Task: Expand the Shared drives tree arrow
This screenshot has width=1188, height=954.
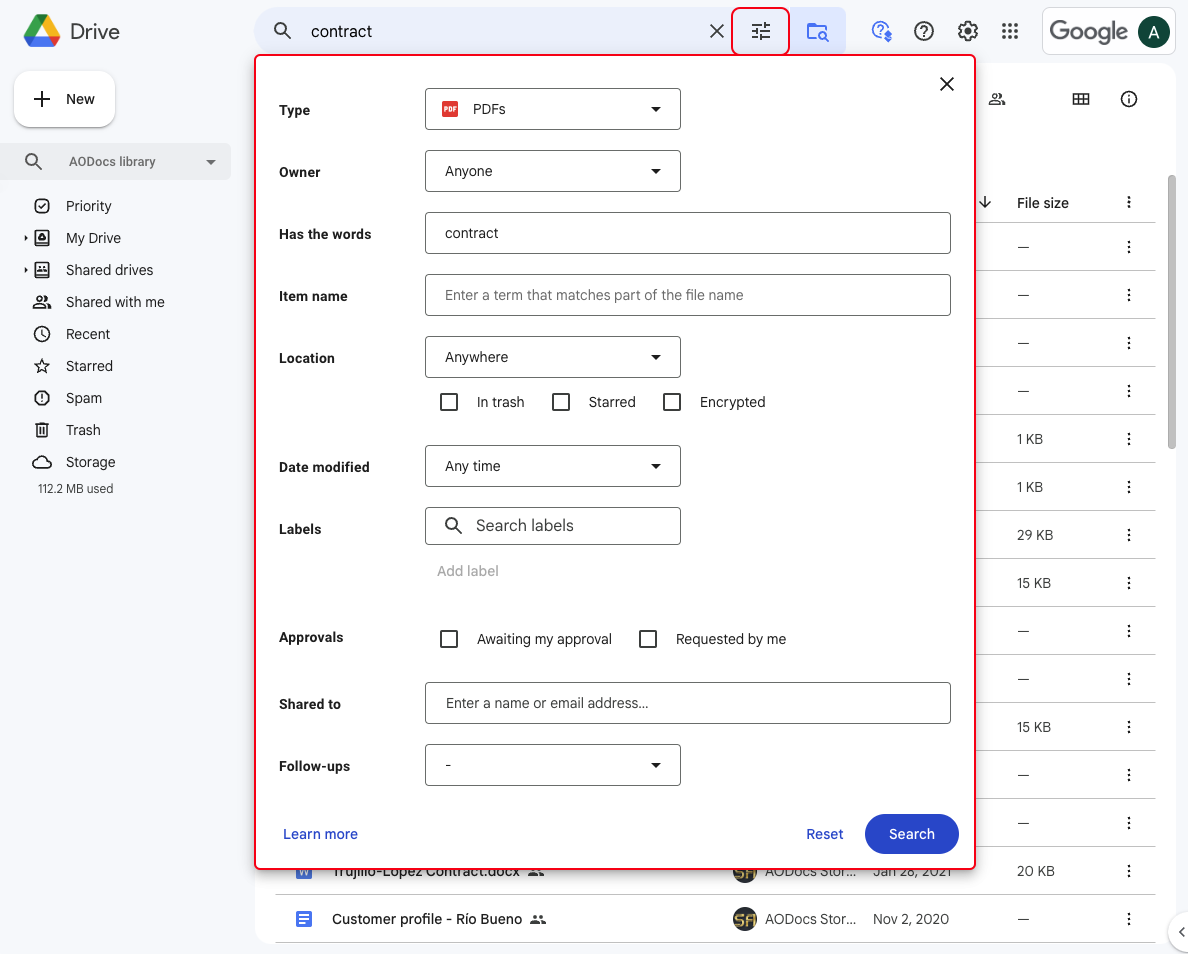Action: pyautogui.click(x=26, y=270)
